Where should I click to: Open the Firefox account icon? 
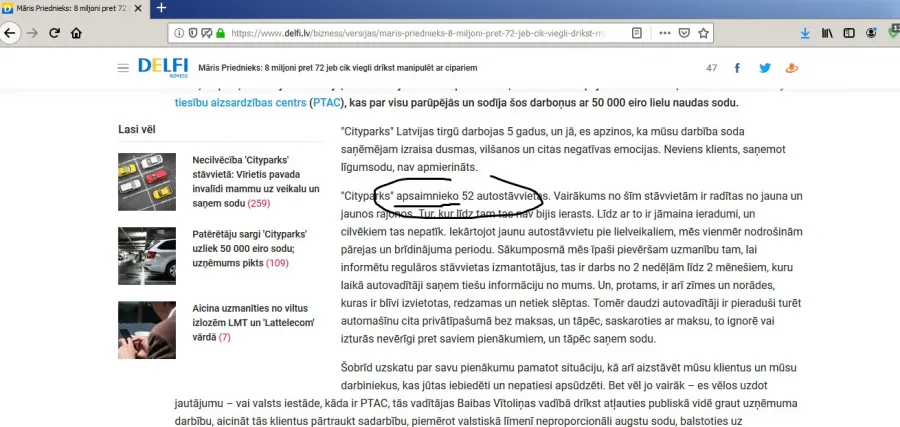871,33
